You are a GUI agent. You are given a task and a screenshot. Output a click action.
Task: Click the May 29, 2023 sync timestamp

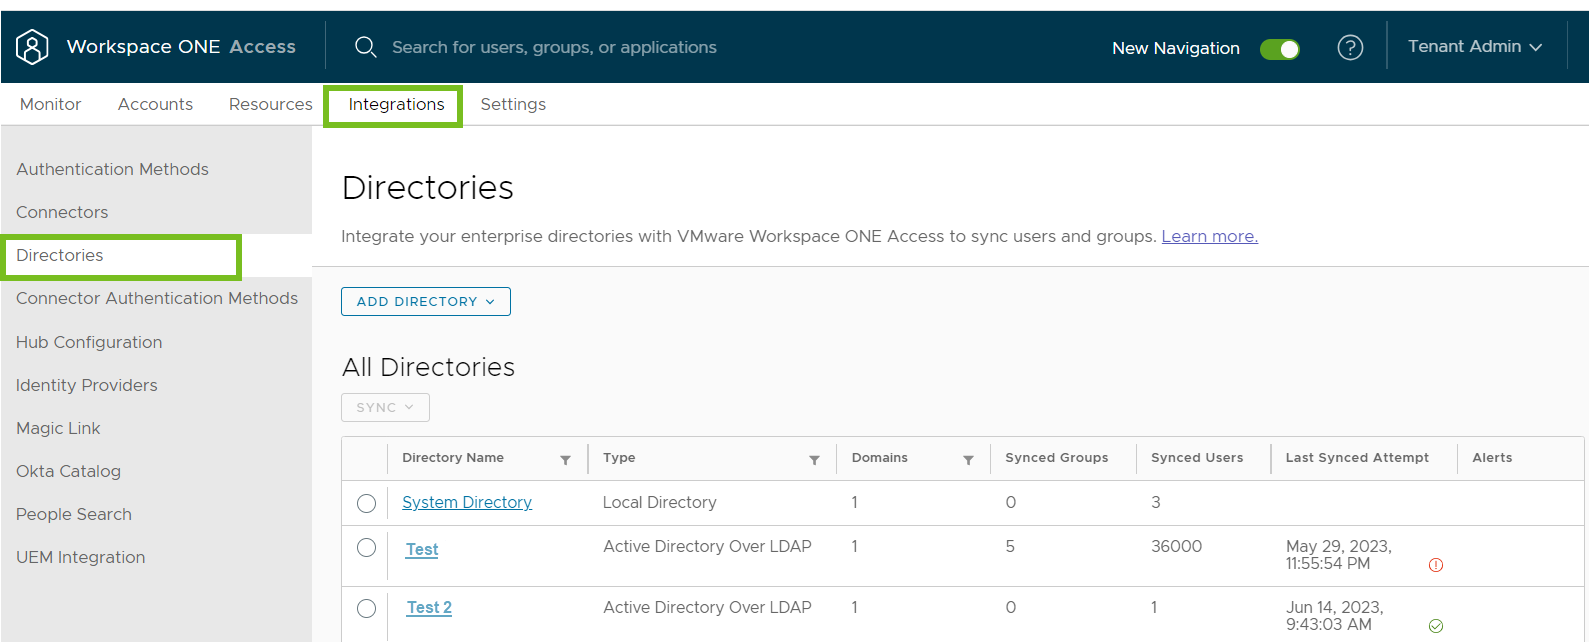(x=1338, y=555)
